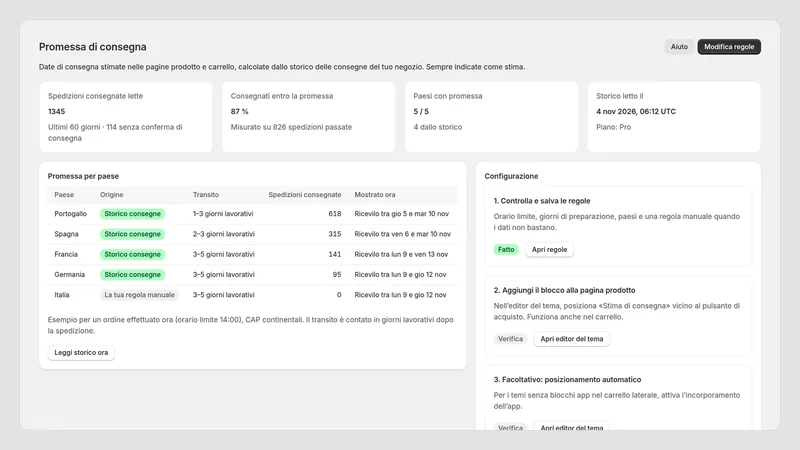Click the Storico letto il card
Image resolution: width=800 pixels, height=450 pixels.
pyautogui.click(x=673, y=117)
